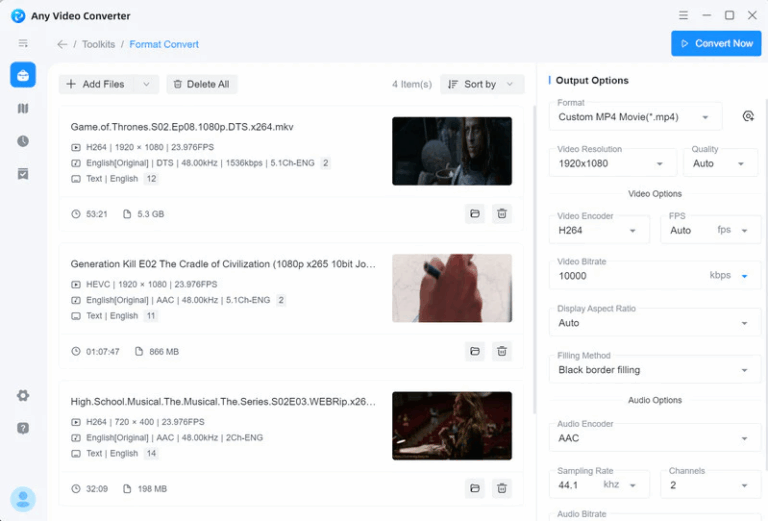
Task: Open the hamburger menu in title bar
Action: click(x=683, y=16)
